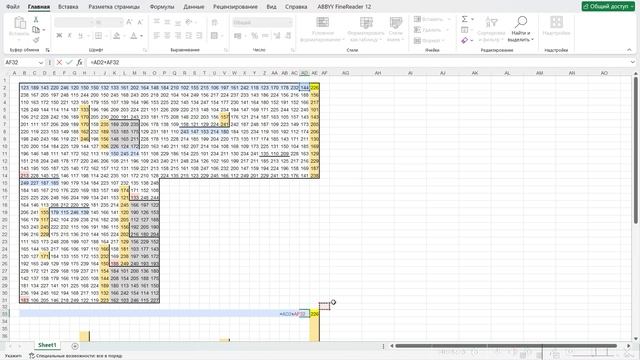Image resolution: width=640 pixels, height=360 pixels.
Task: Toggle center horizontal alignment
Action: coord(167,36)
